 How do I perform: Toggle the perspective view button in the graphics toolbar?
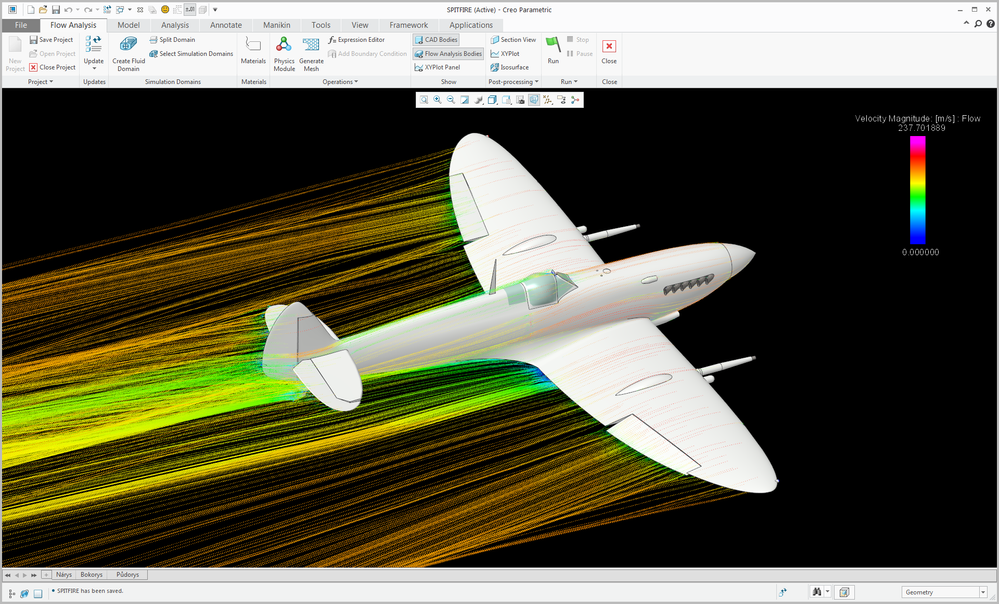(534, 99)
